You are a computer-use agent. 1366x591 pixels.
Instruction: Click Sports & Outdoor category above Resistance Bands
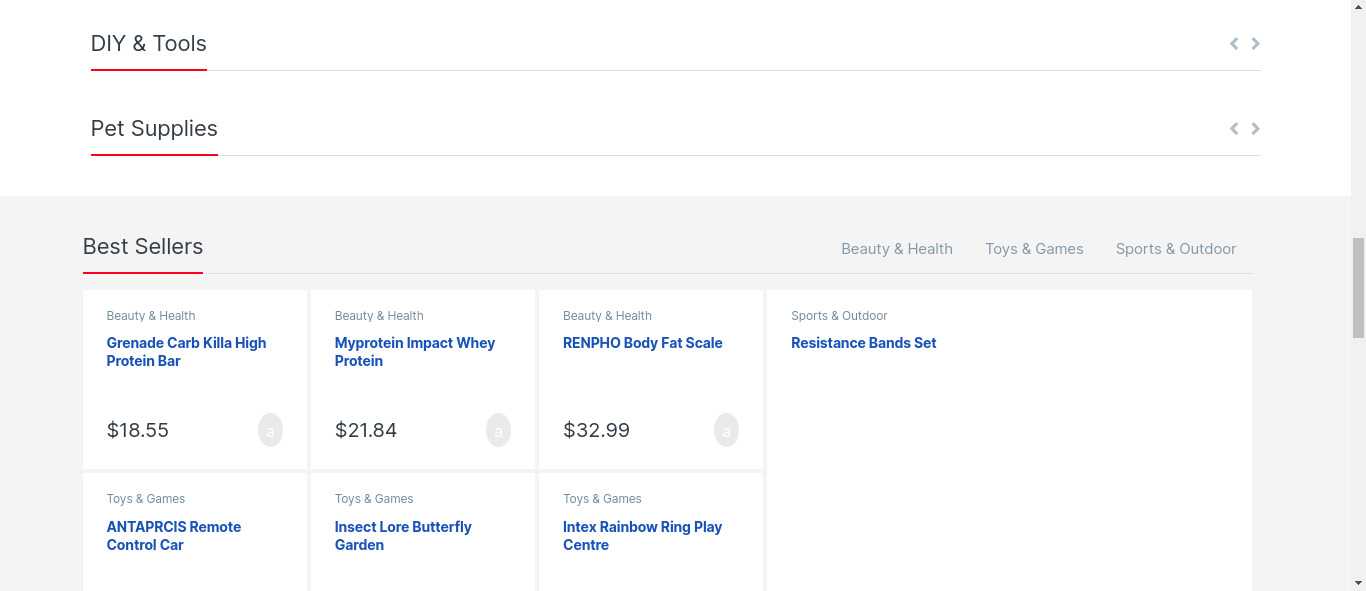pyautogui.click(x=839, y=316)
